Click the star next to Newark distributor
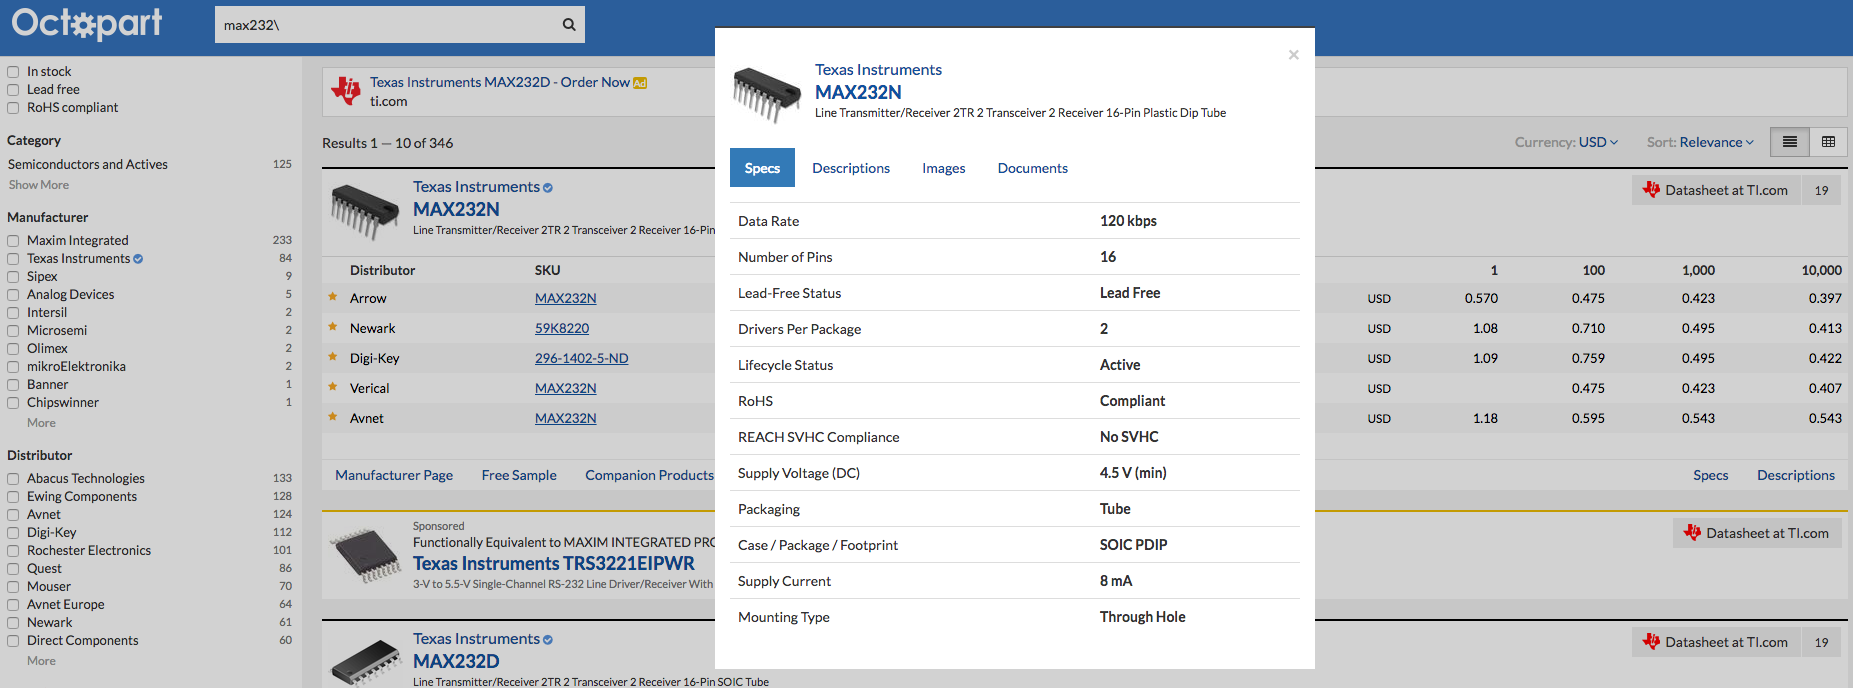 pos(333,327)
